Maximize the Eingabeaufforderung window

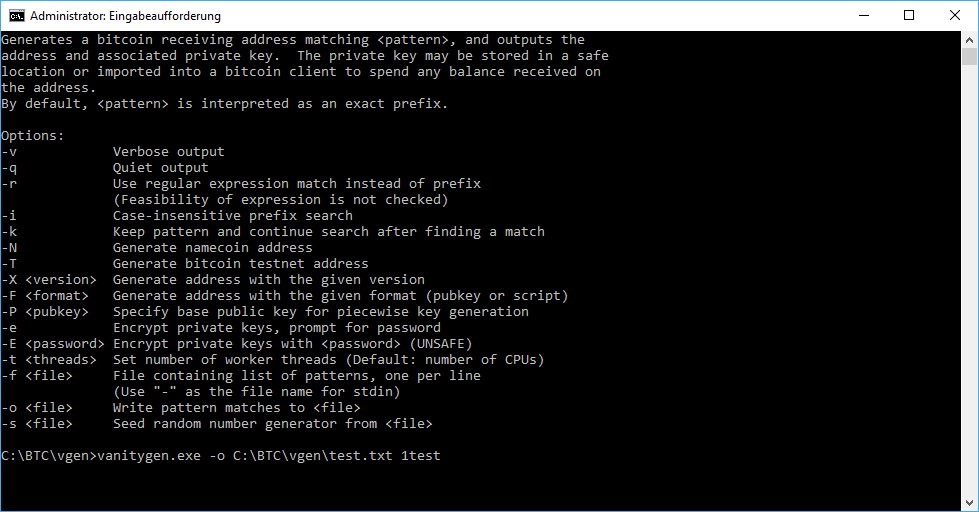(909, 16)
